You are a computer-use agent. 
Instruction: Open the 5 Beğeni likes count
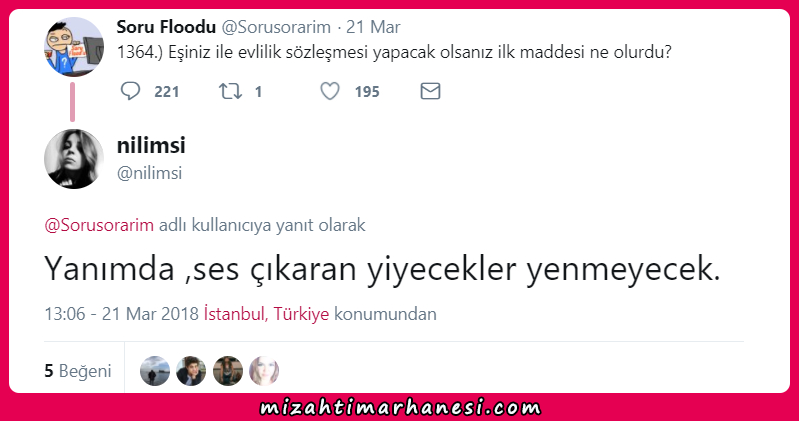point(77,371)
